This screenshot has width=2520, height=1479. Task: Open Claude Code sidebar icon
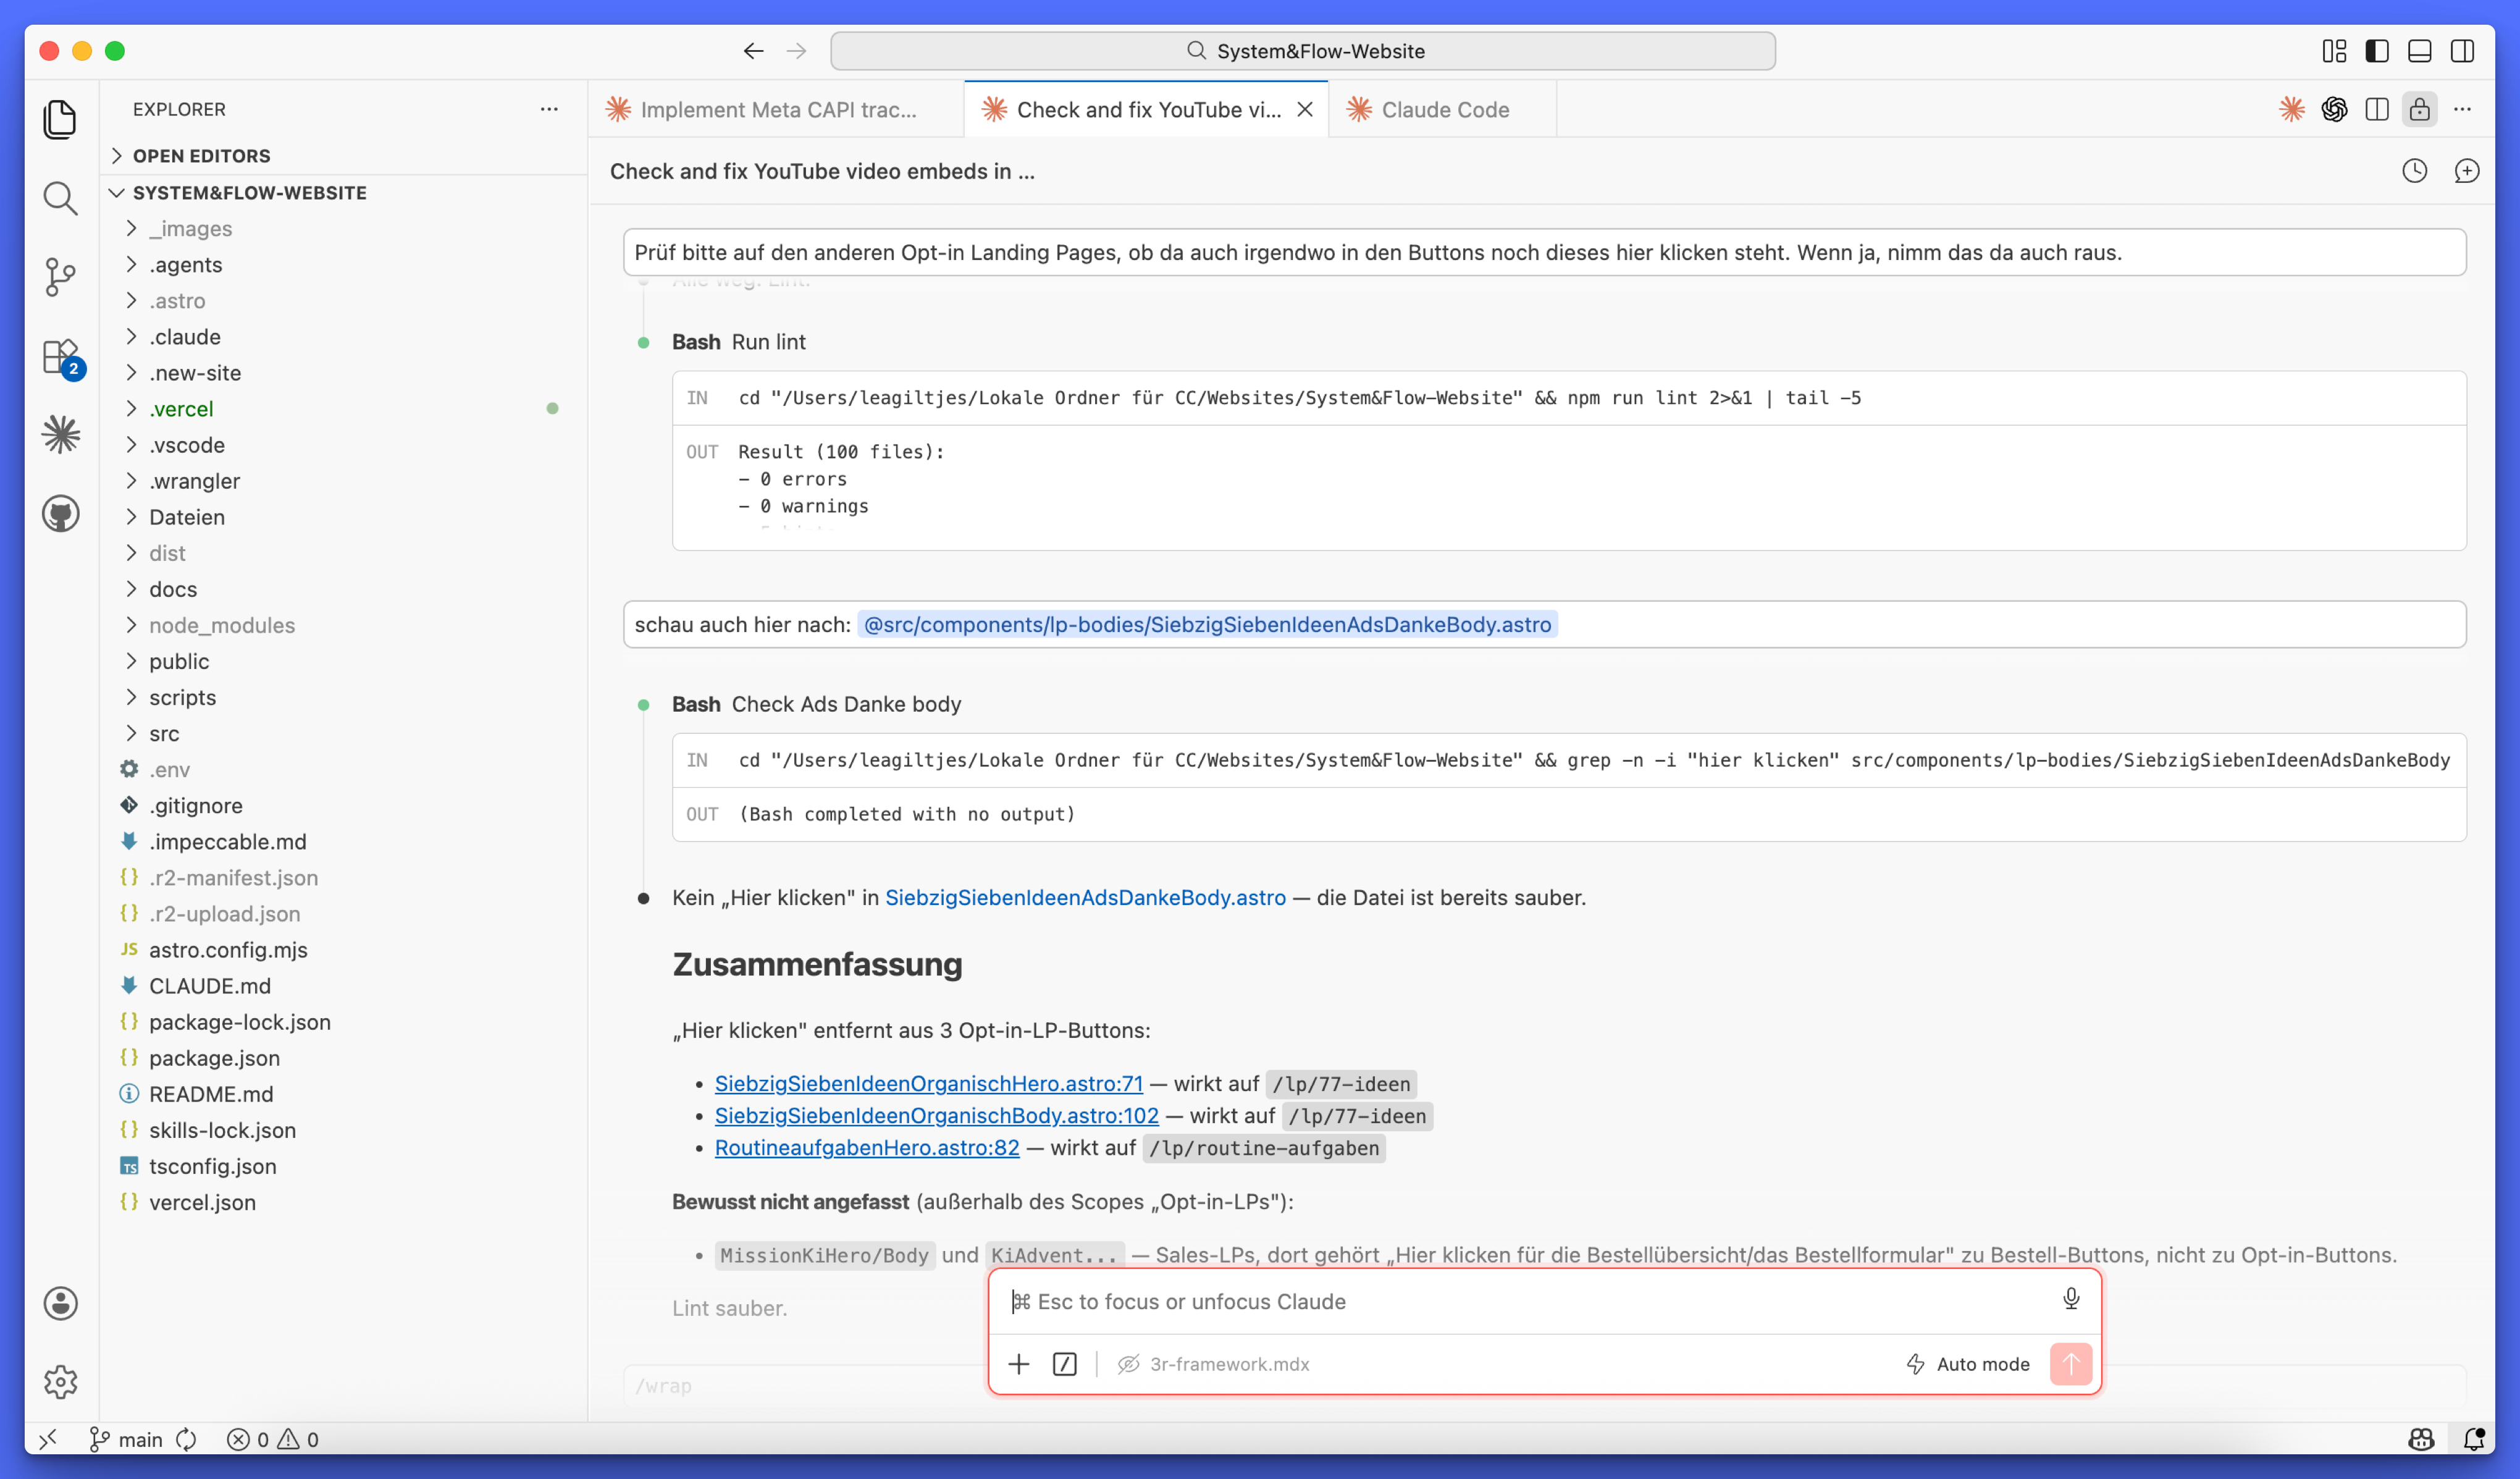coord(61,434)
